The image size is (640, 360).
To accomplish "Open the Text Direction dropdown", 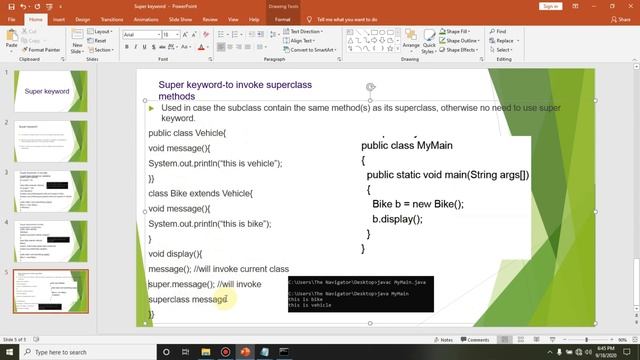I will click(303, 31).
